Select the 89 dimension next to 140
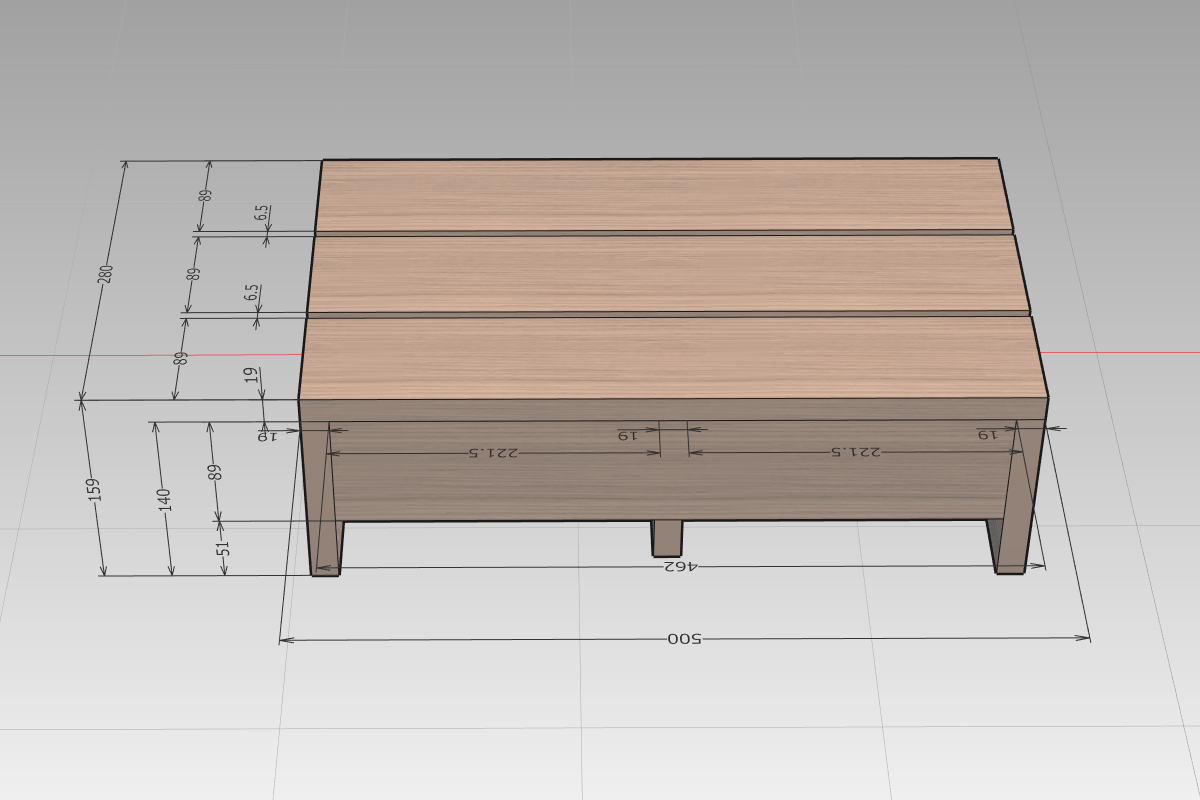 (215, 471)
